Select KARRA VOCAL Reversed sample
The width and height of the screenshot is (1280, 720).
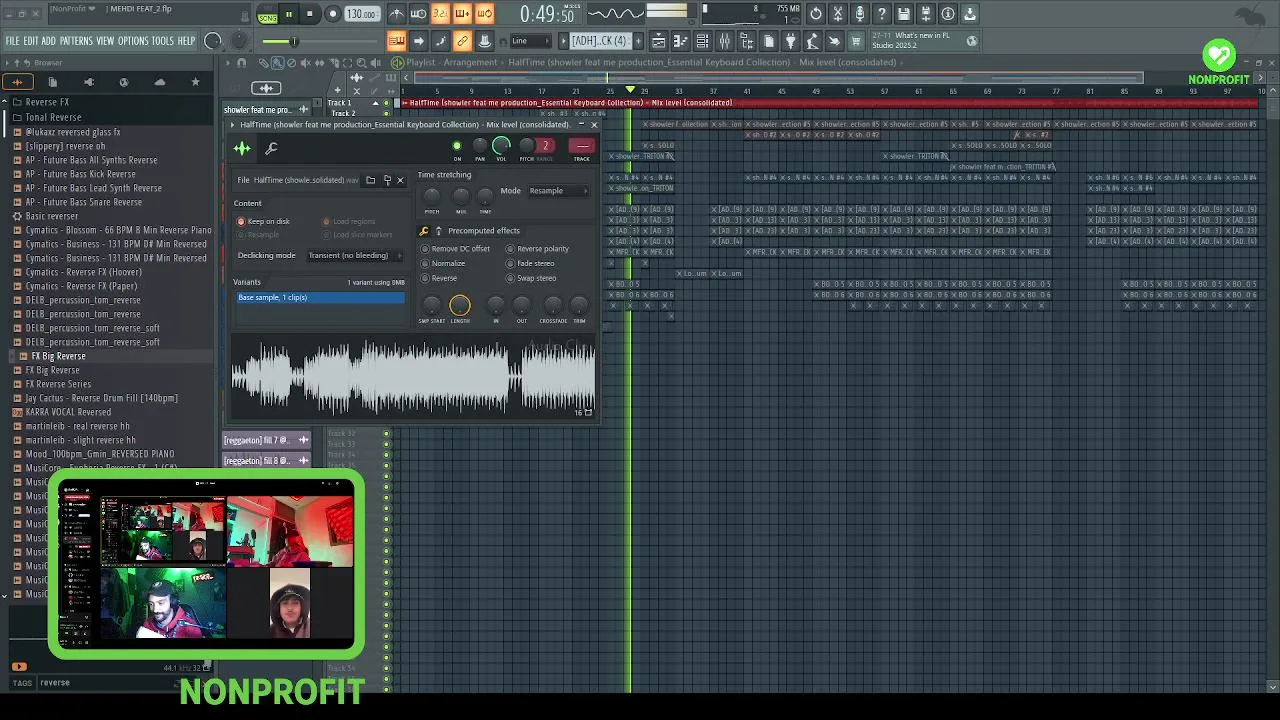click(68, 412)
